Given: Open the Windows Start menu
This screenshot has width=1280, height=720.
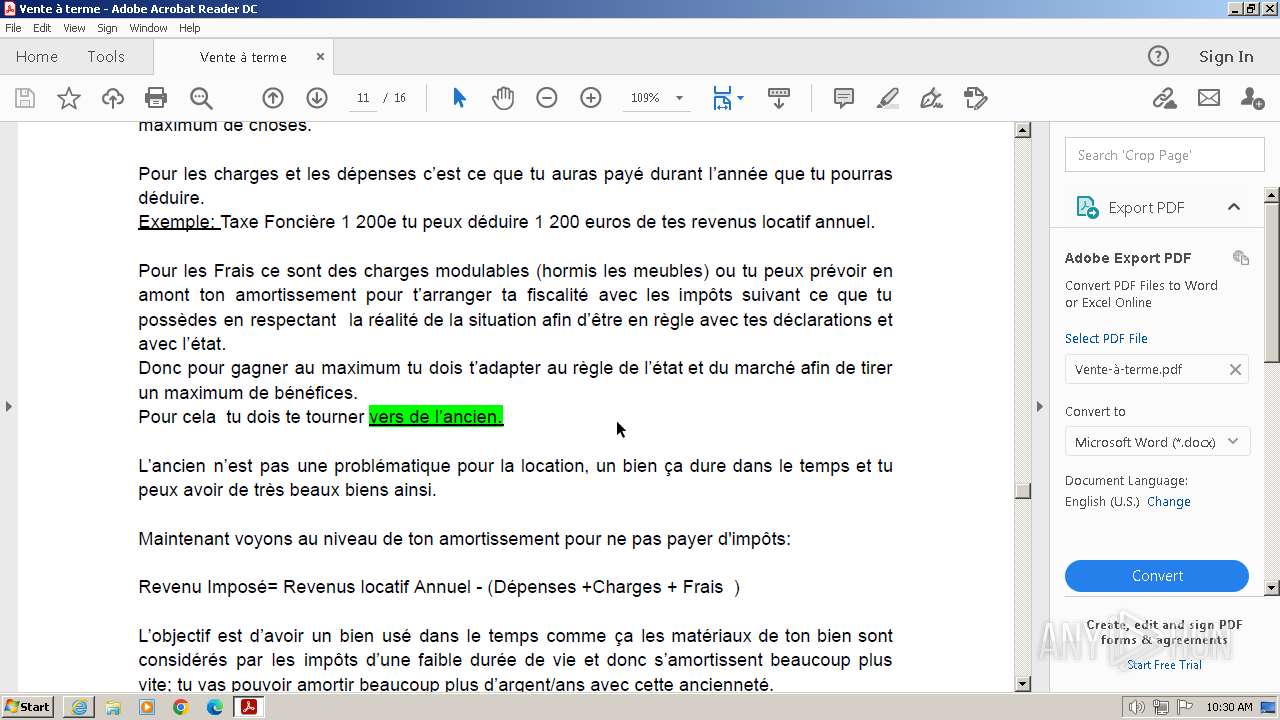Looking at the screenshot, I should [x=28, y=707].
